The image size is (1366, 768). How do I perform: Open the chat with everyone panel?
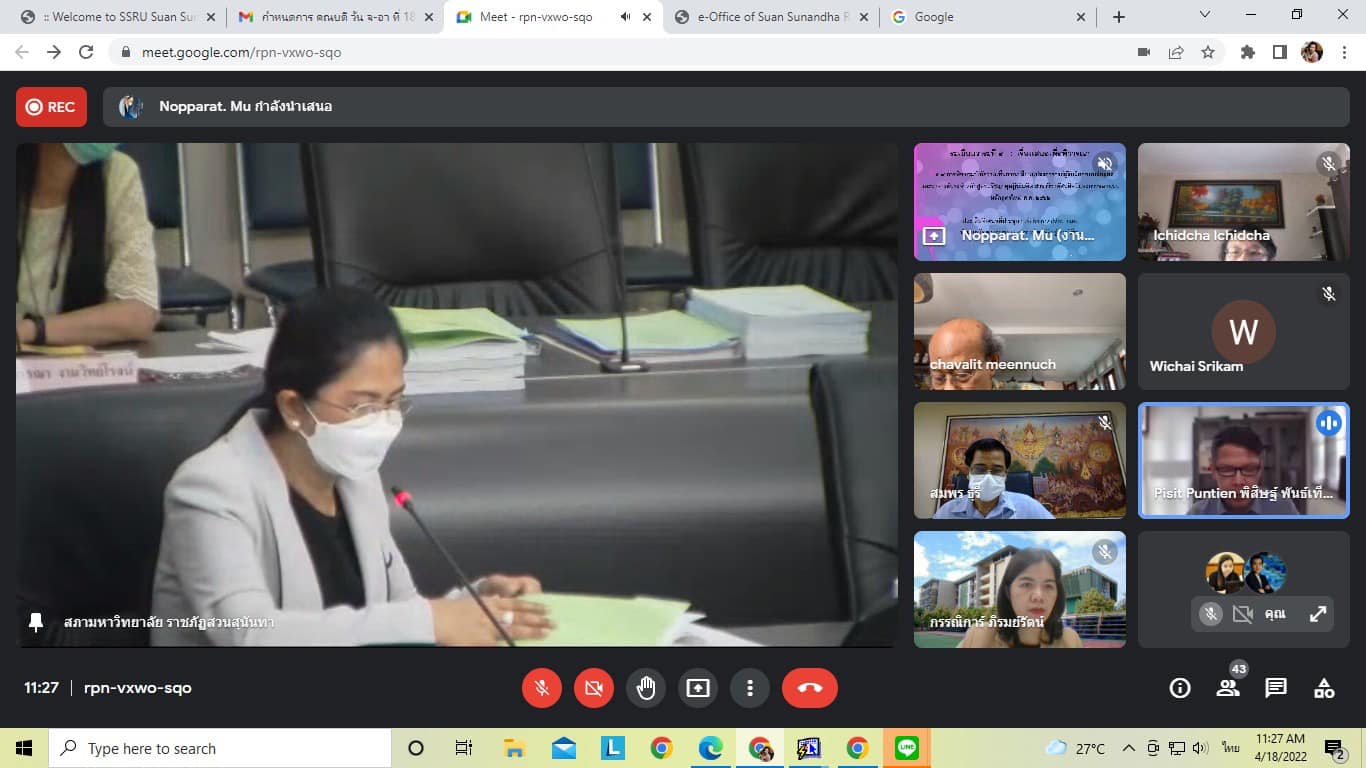click(x=1276, y=688)
